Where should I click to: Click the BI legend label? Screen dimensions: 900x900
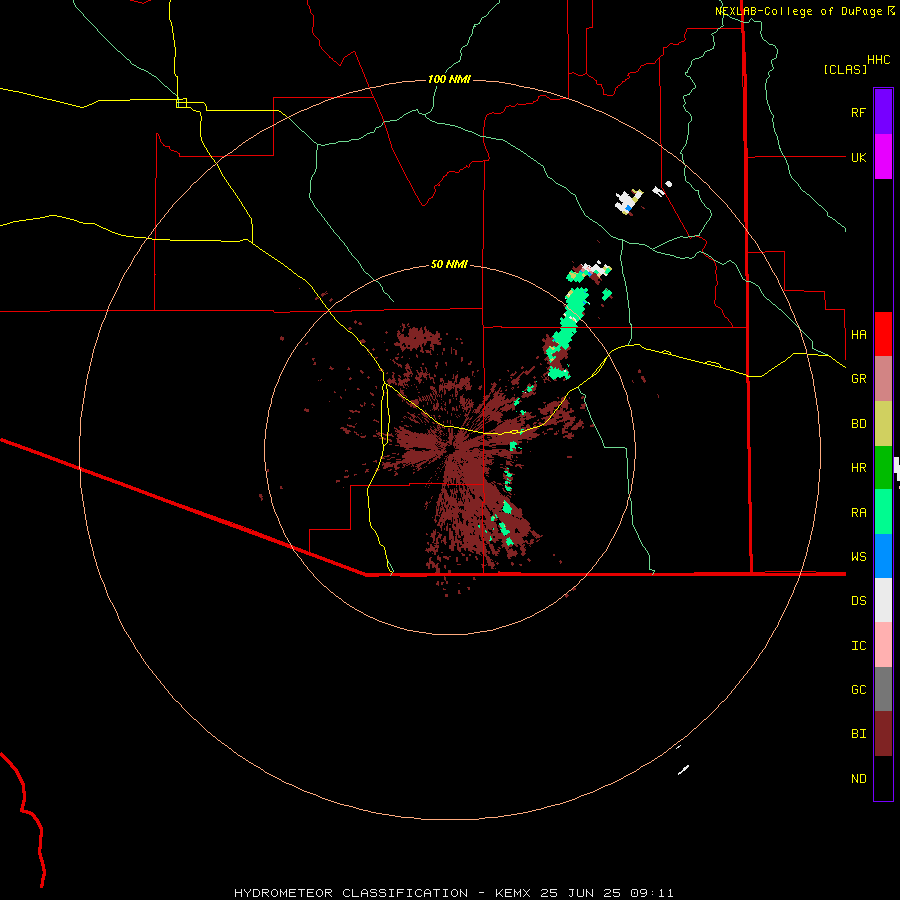[858, 734]
